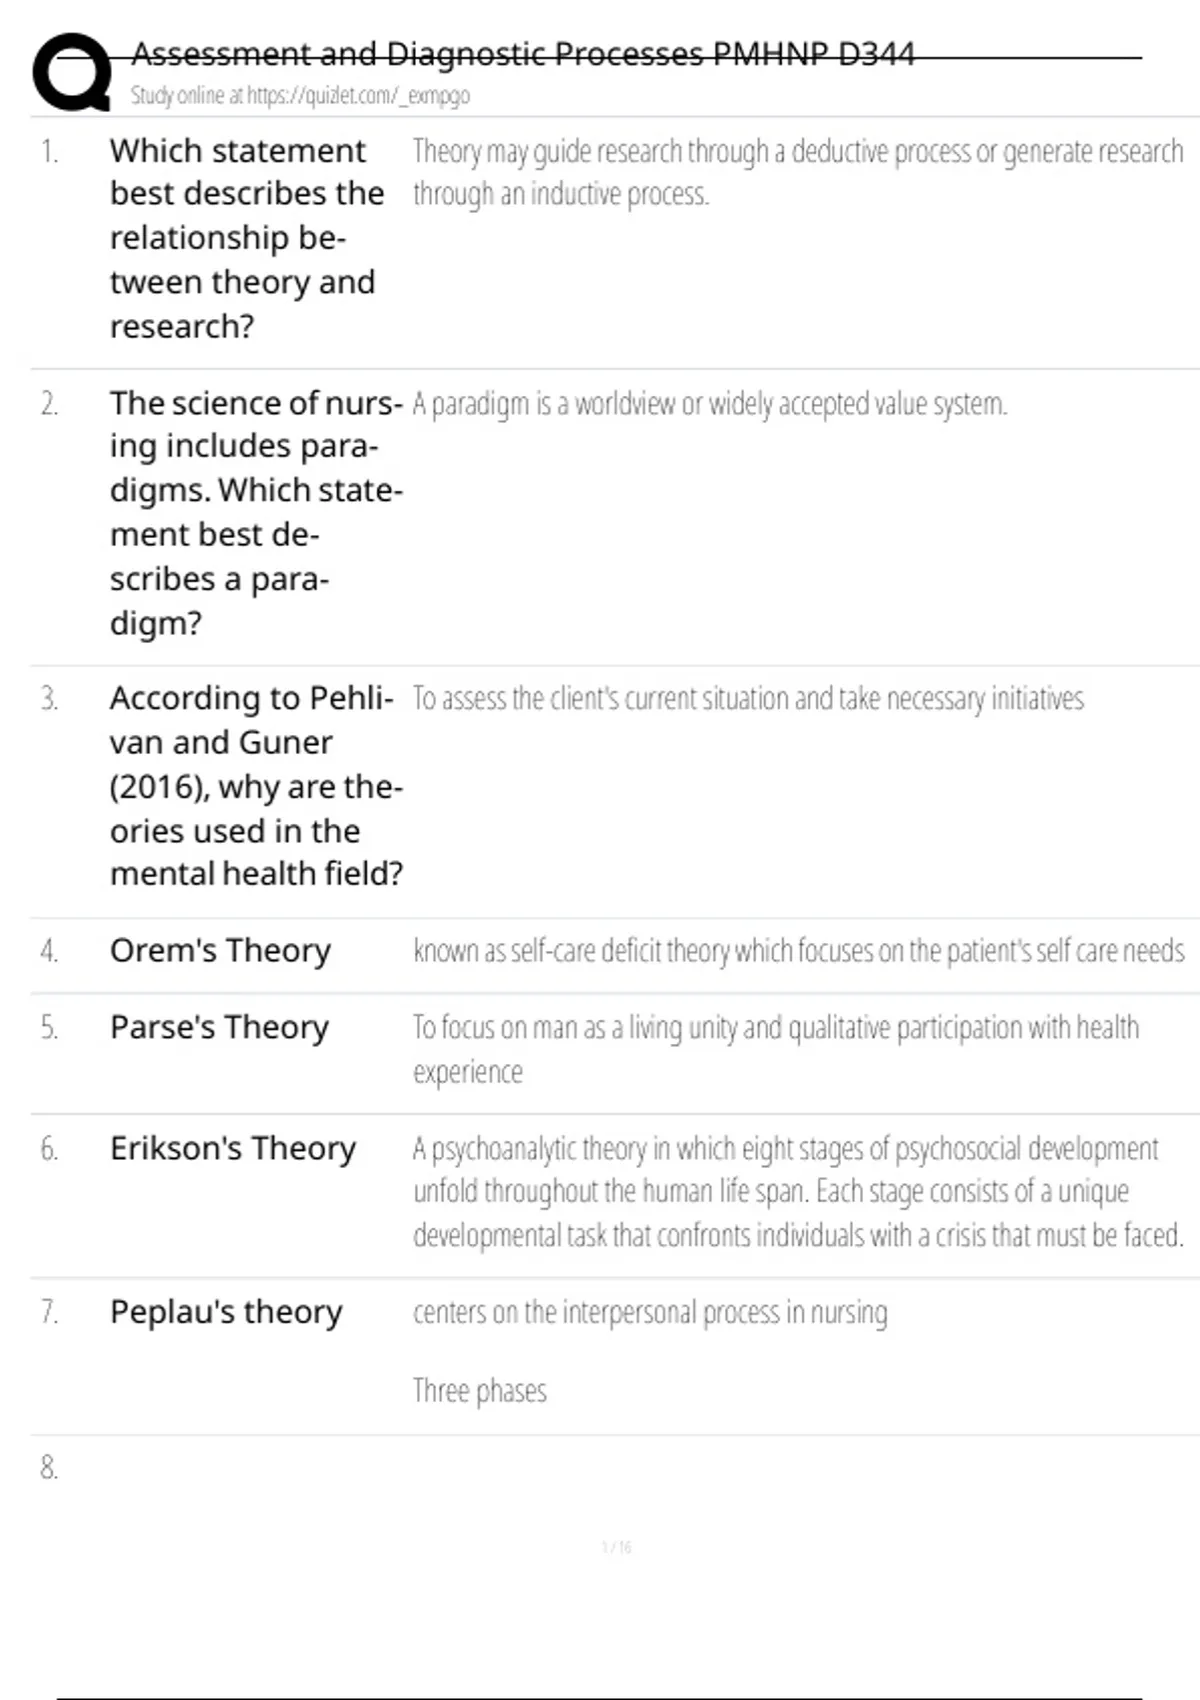Click the interpersonal process in nursing text
The image size is (1200, 1700).
[650, 1312]
